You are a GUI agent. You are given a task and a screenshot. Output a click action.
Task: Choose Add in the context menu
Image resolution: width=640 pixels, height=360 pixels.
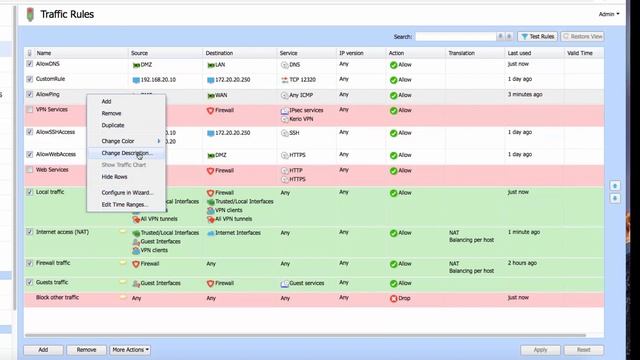[126, 101]
